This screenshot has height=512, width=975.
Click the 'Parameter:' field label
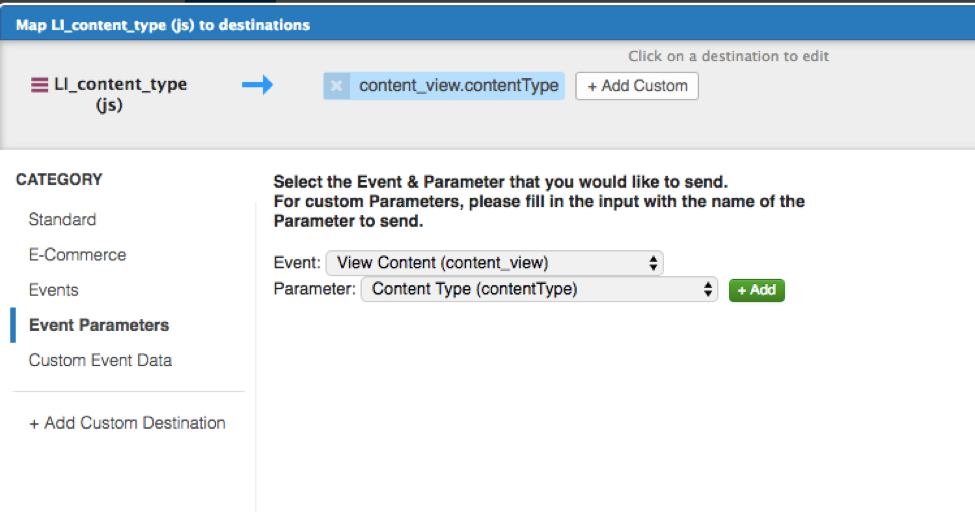pyautogui.click(x=314, y=290)
